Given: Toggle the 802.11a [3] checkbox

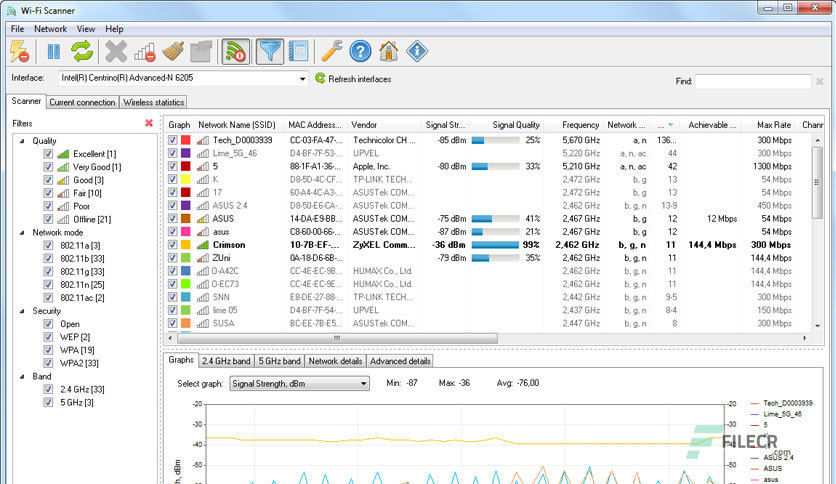Looking at the screenshot, I should point(48,245).
